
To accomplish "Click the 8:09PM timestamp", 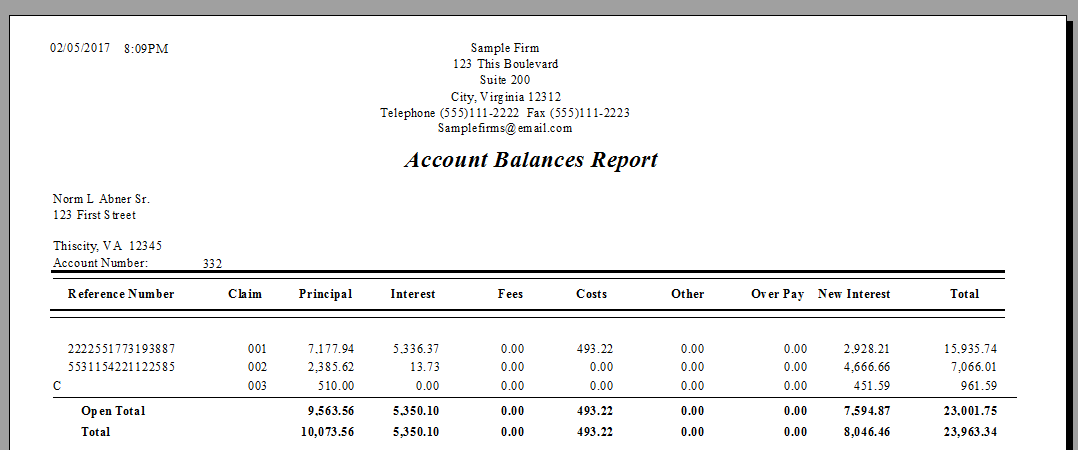I will pyautogui.click(x=146, y=48).
